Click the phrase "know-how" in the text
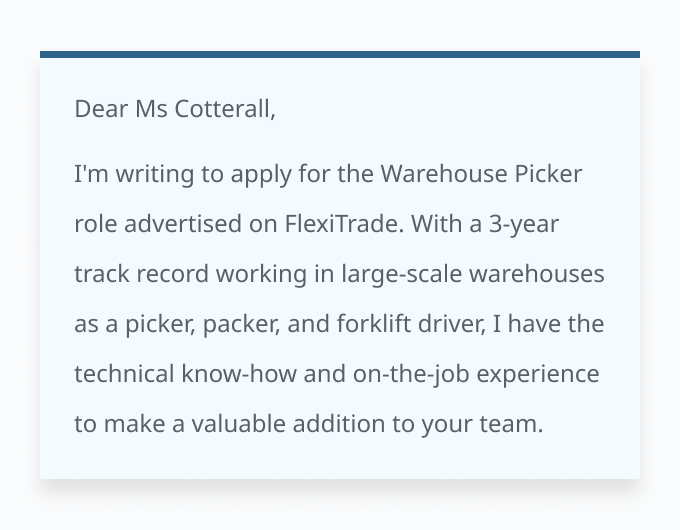Screen dimensions: 680x530 pos(239,374)
